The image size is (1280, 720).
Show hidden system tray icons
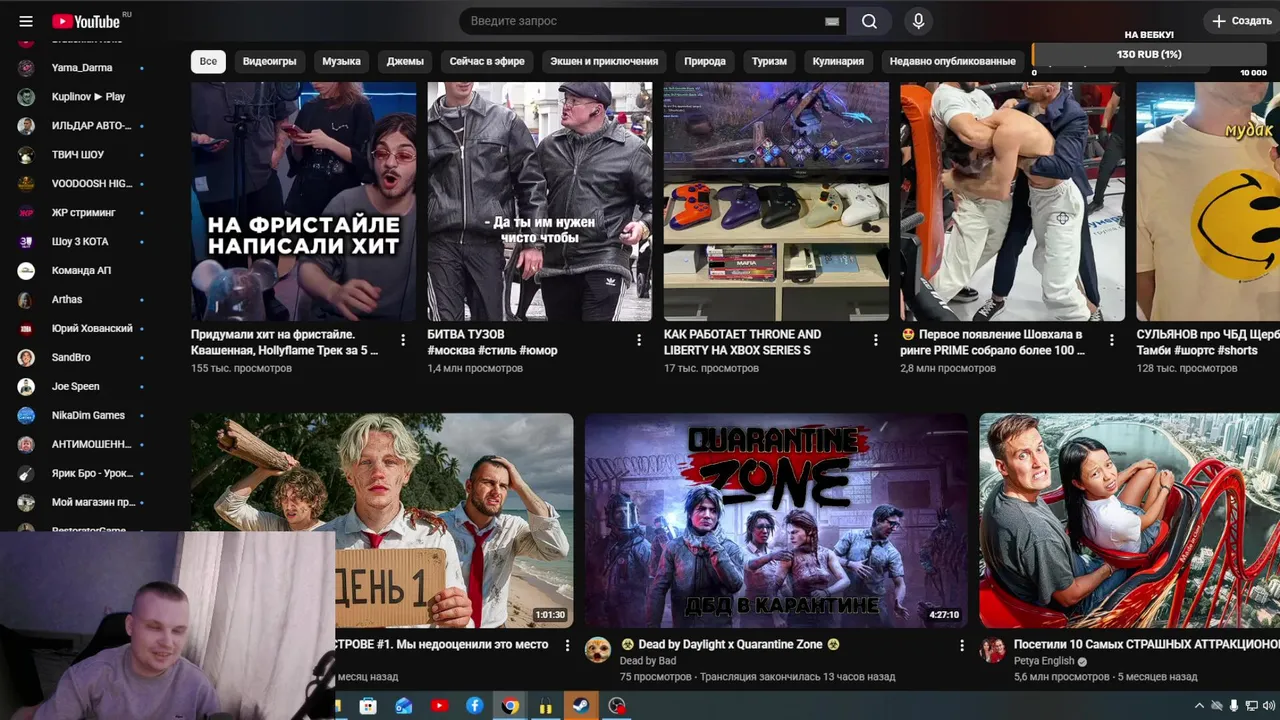pos(1199,706)
